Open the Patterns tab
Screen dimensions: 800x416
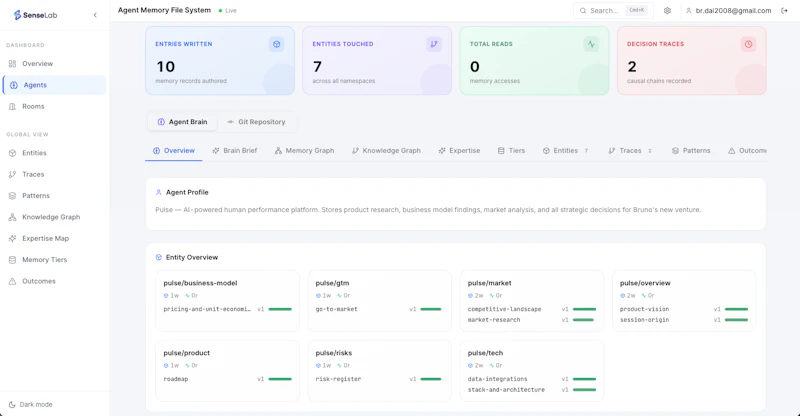point(691,151)
